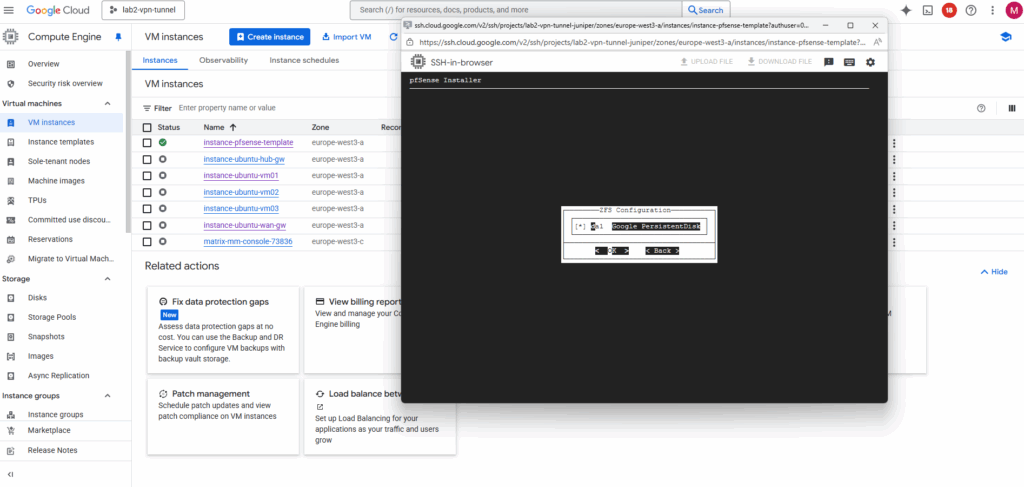Open the help question mark menu

[971, 10]
